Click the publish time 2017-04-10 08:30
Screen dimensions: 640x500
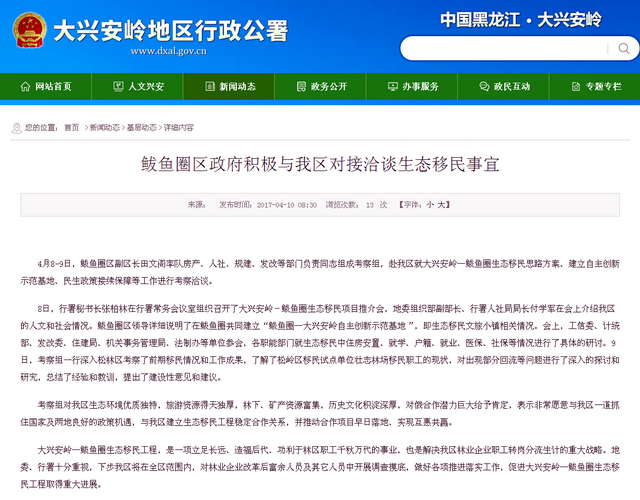pos(287,205)
